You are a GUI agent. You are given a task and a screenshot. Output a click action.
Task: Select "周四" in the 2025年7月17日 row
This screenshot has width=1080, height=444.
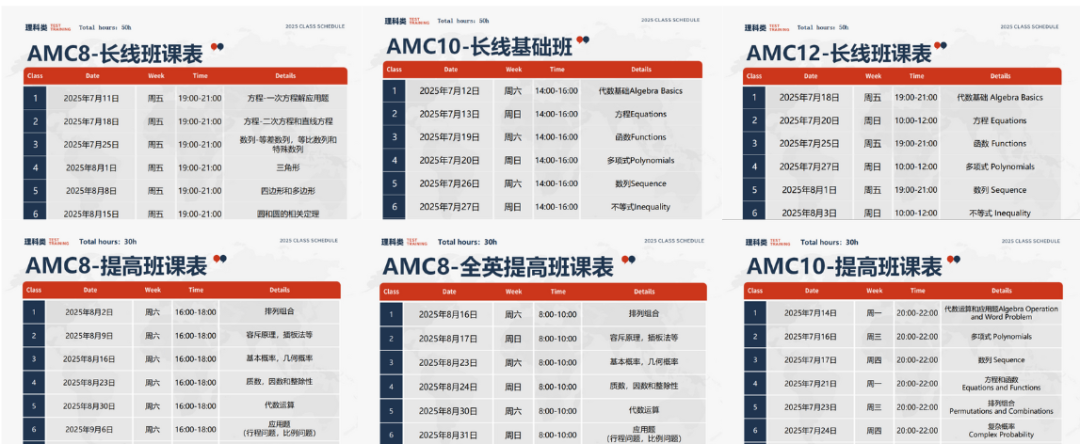875,360
